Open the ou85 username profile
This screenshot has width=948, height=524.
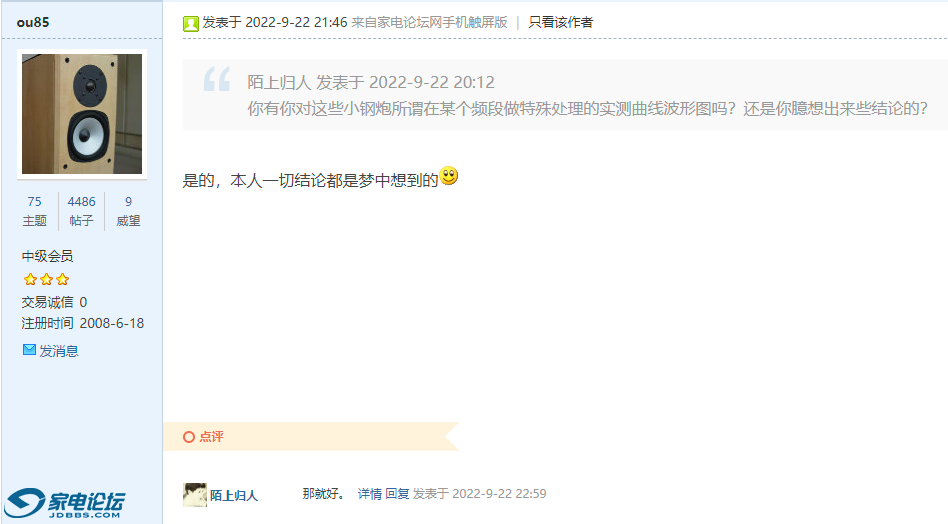pos(33,22)
